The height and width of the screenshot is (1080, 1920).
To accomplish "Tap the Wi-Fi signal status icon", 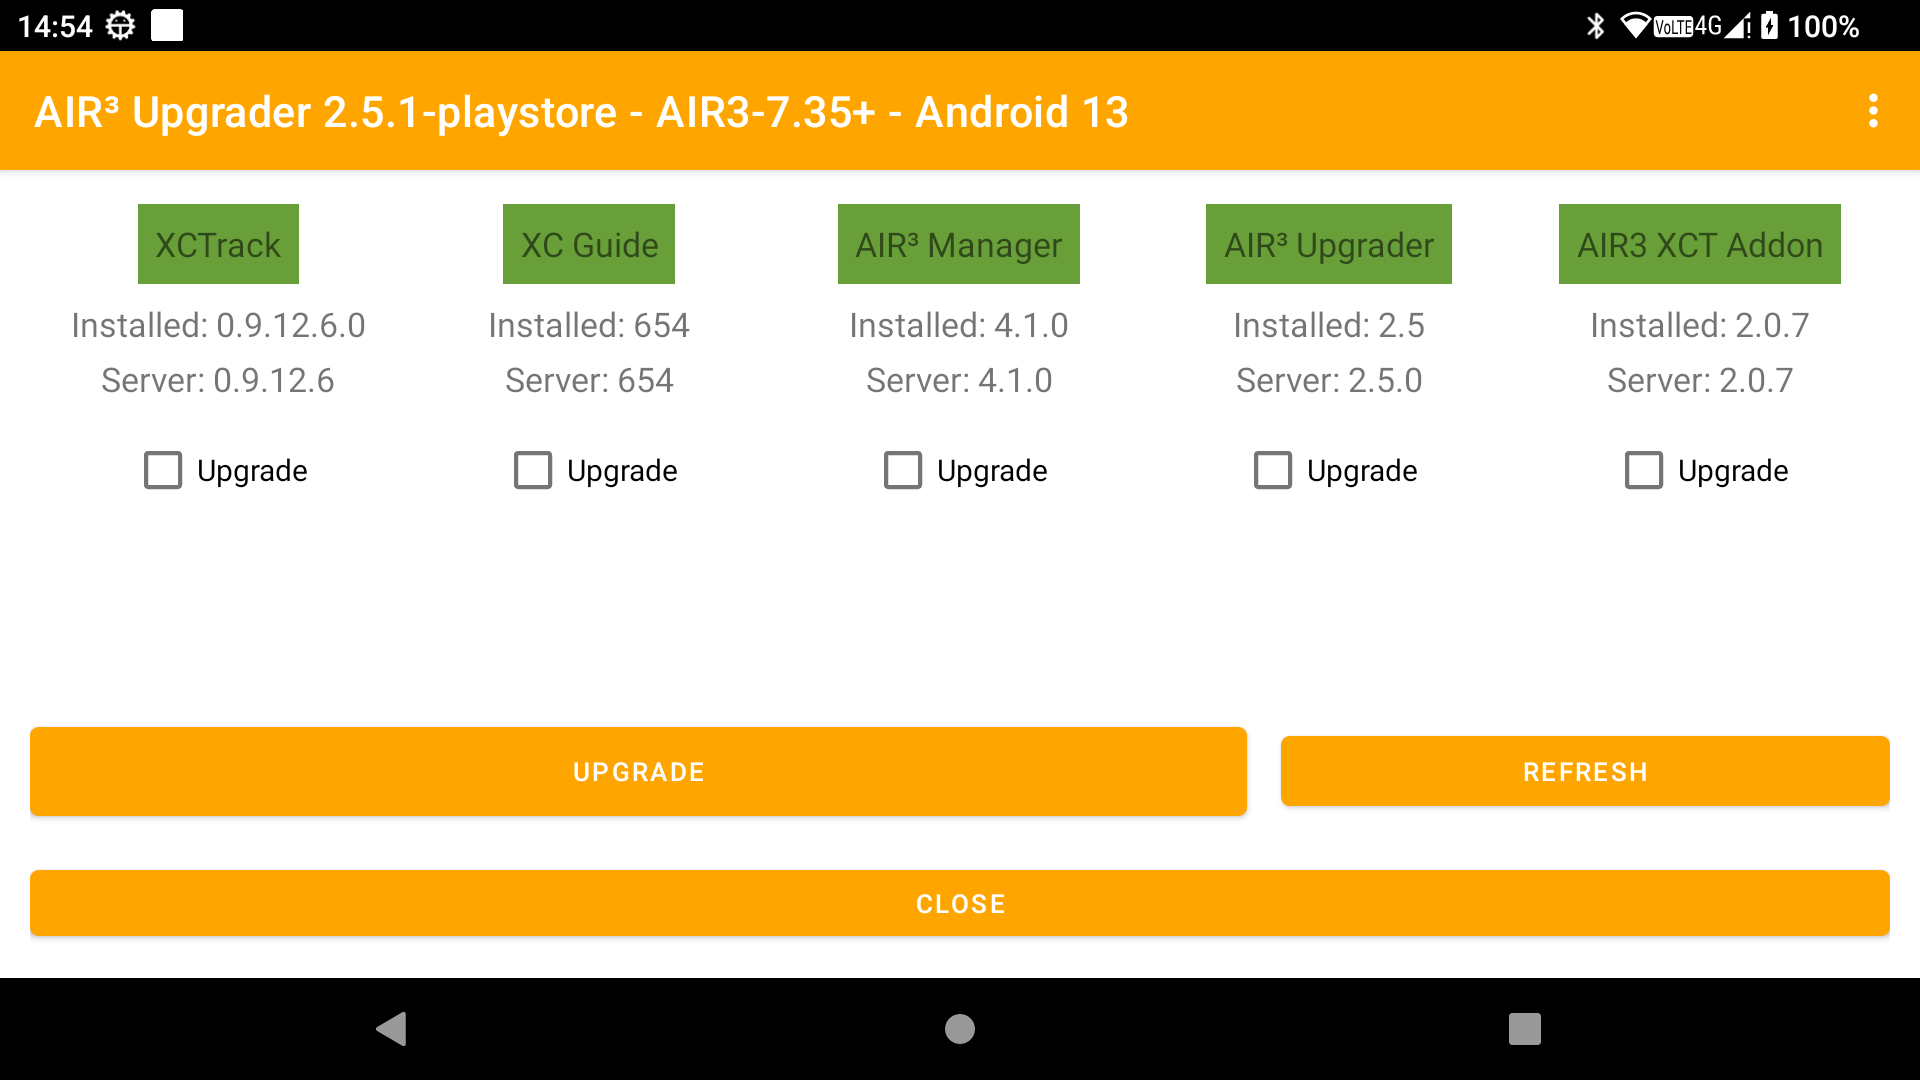I will (1635, 25).
